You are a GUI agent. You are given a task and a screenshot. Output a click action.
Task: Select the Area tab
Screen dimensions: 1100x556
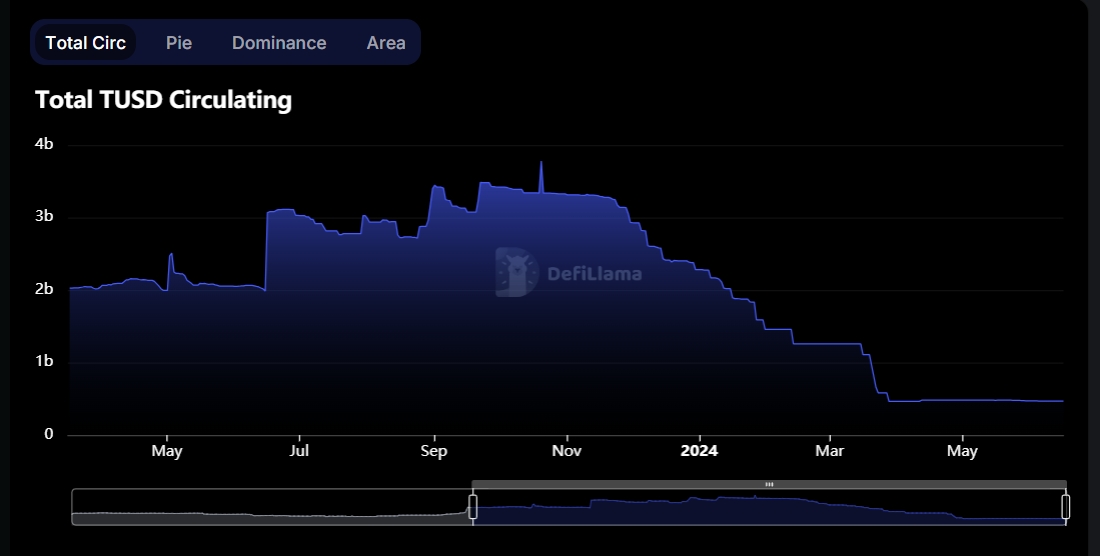(386, 43)
